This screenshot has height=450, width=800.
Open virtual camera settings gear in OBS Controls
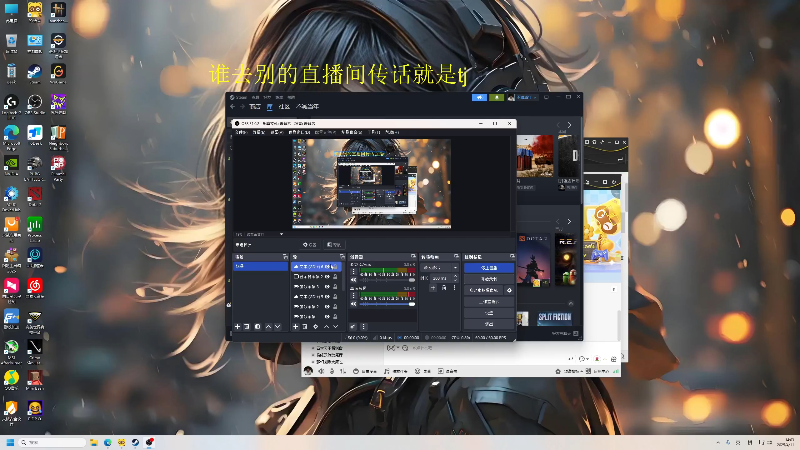pyautogui.click(x=509, y=290)
